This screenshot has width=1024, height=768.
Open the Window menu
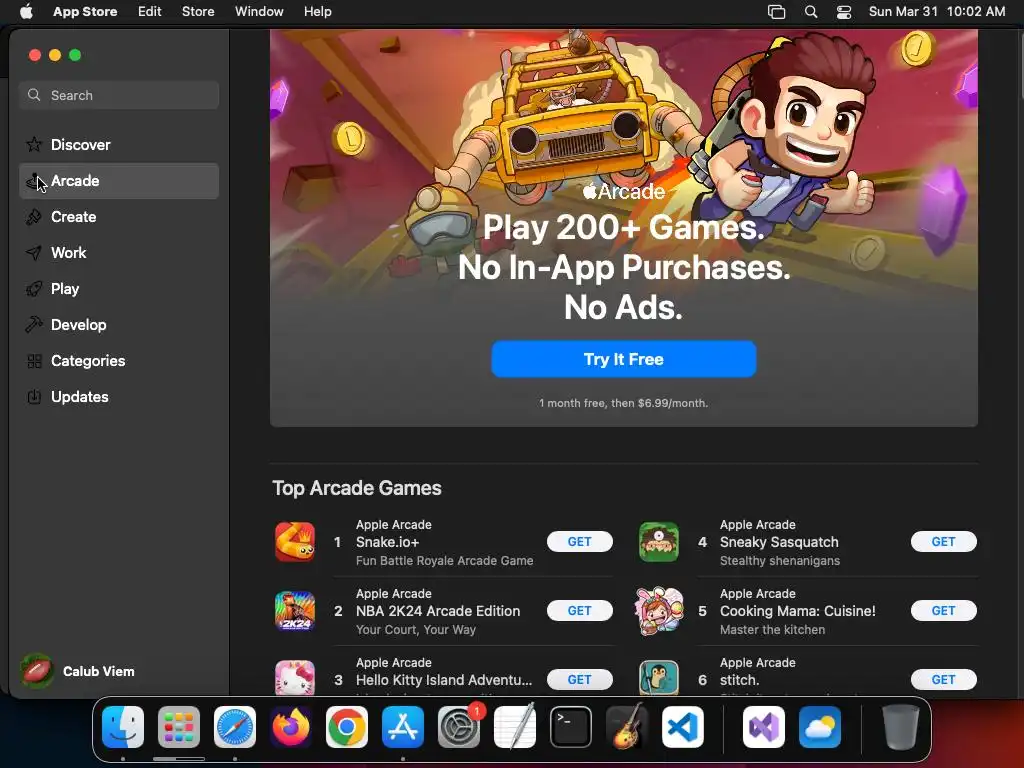point(259,12)
